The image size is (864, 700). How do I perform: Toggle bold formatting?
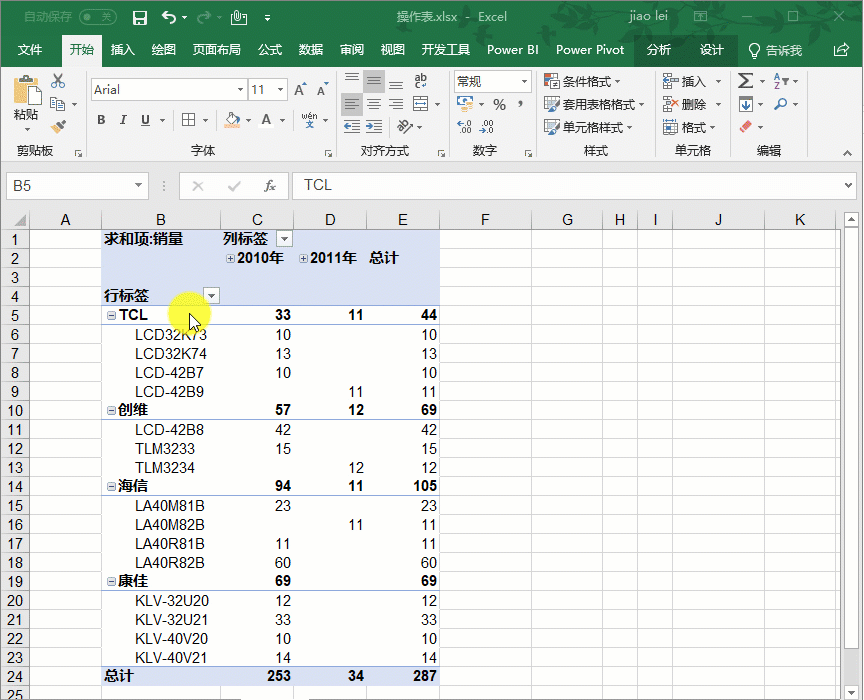point(101,119)
